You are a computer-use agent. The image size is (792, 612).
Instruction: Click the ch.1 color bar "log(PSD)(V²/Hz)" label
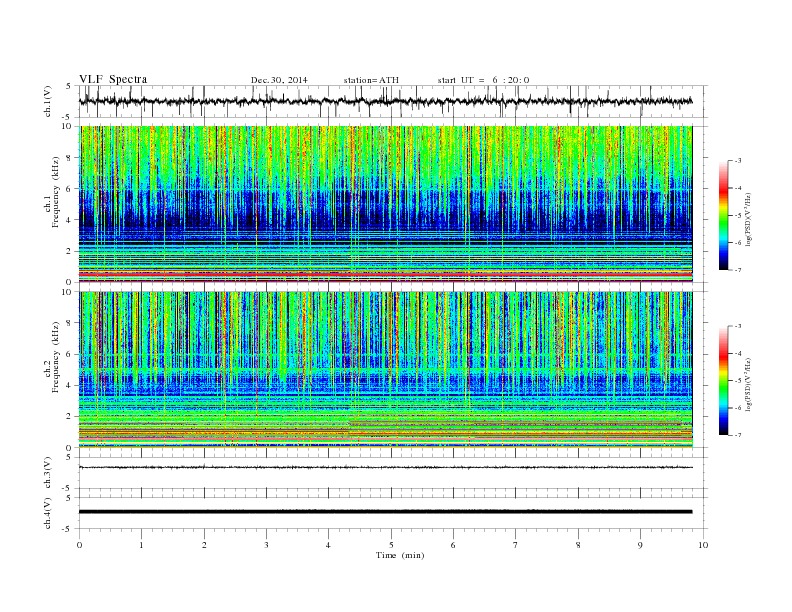coord(749,219)
